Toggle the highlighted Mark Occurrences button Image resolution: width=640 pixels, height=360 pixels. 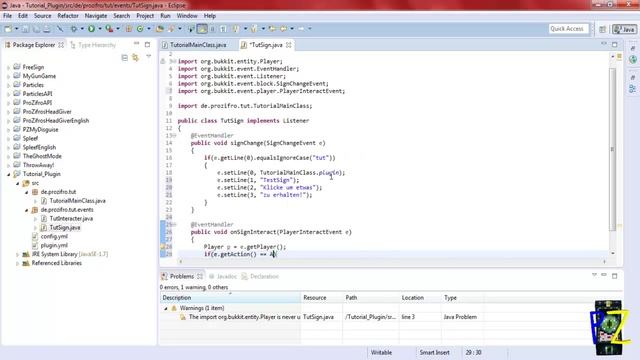202,29
